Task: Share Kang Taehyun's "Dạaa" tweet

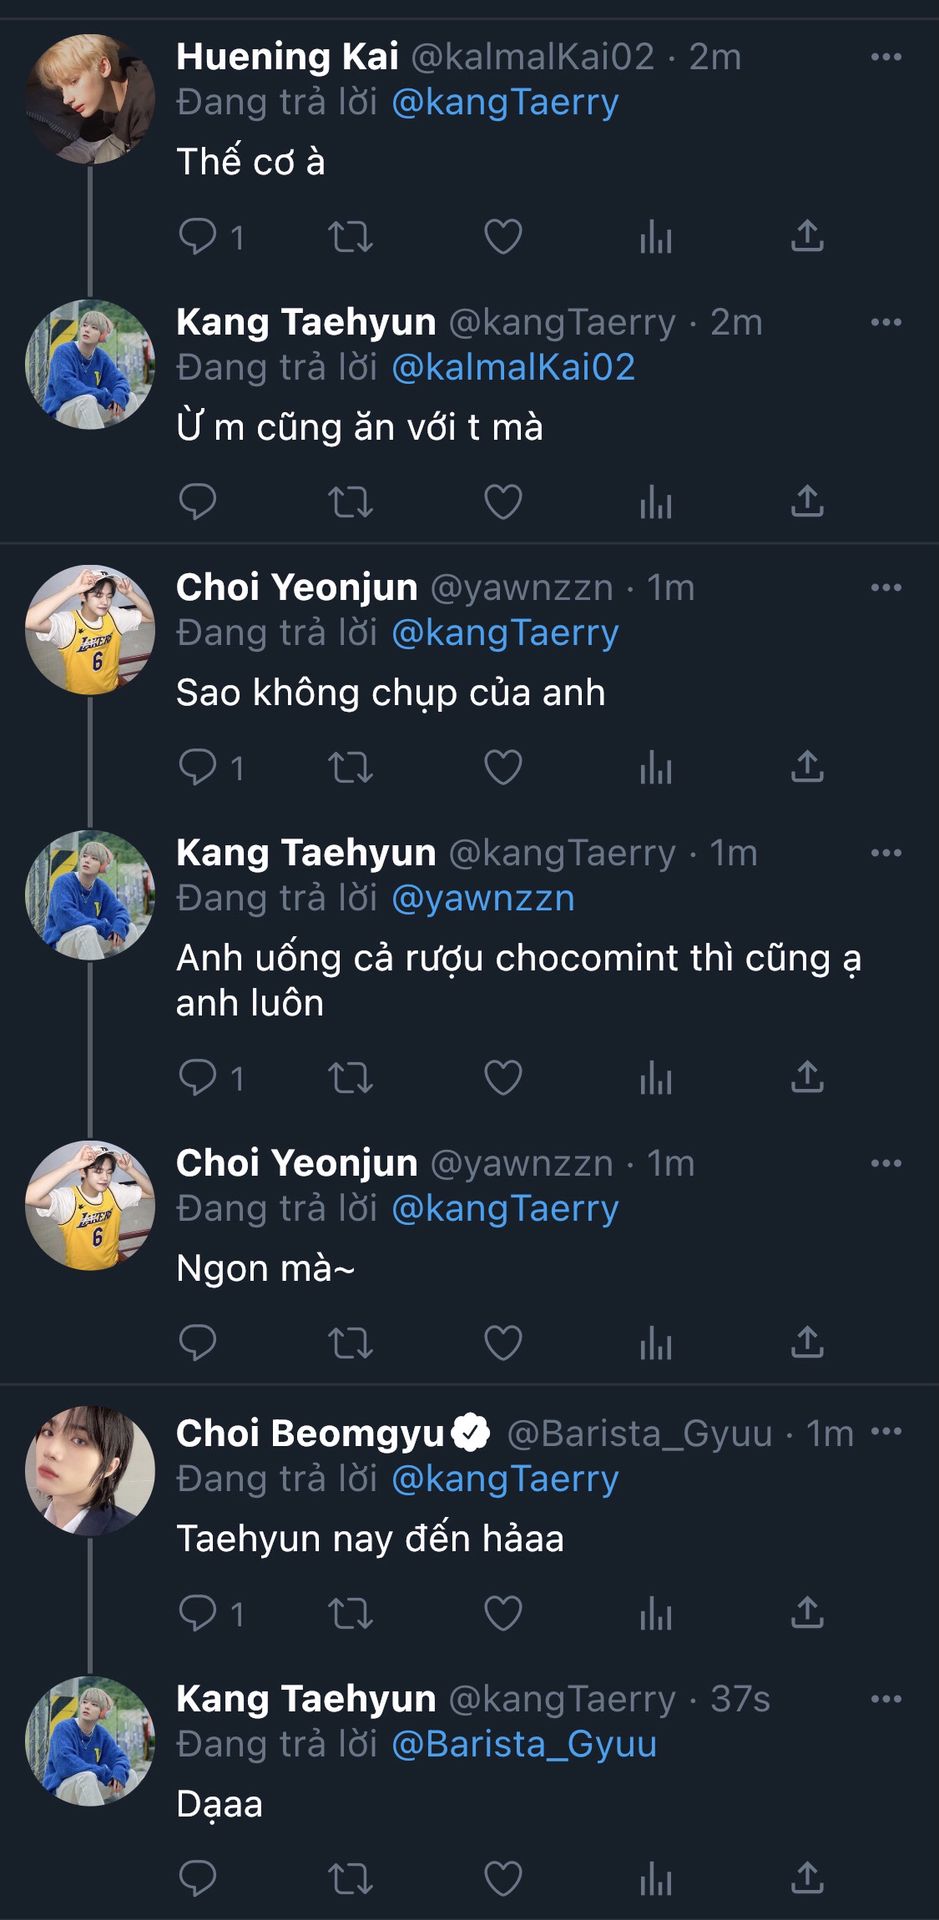Action: [x=807, y=1878]
